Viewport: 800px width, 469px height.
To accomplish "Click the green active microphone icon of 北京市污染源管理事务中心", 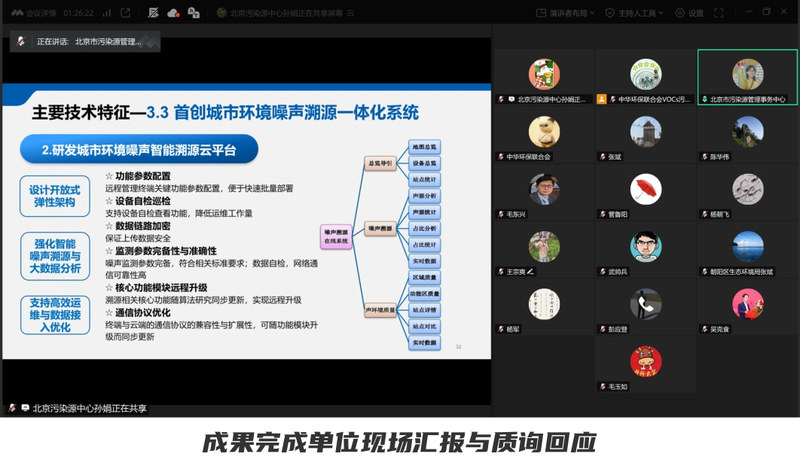I will [705, 99].
